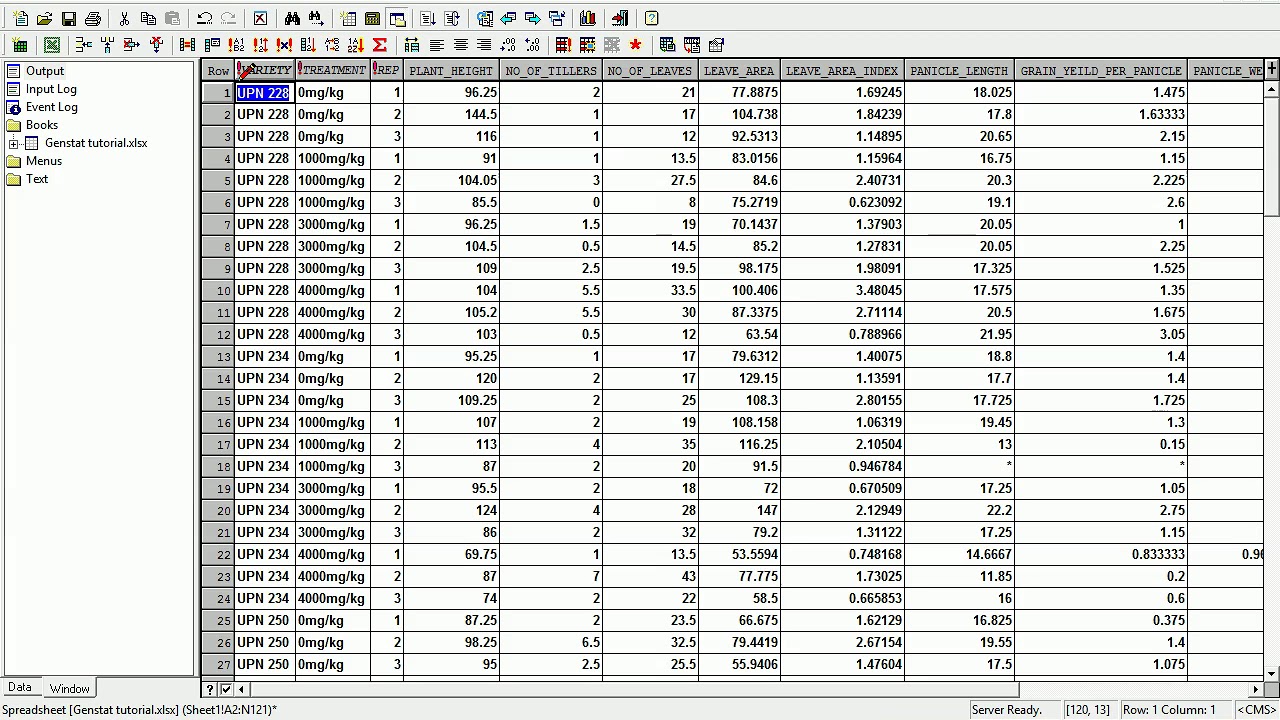This screenshot has width=1280, height=720.
Task: Click the New file icon
Action: click(20, 19)
